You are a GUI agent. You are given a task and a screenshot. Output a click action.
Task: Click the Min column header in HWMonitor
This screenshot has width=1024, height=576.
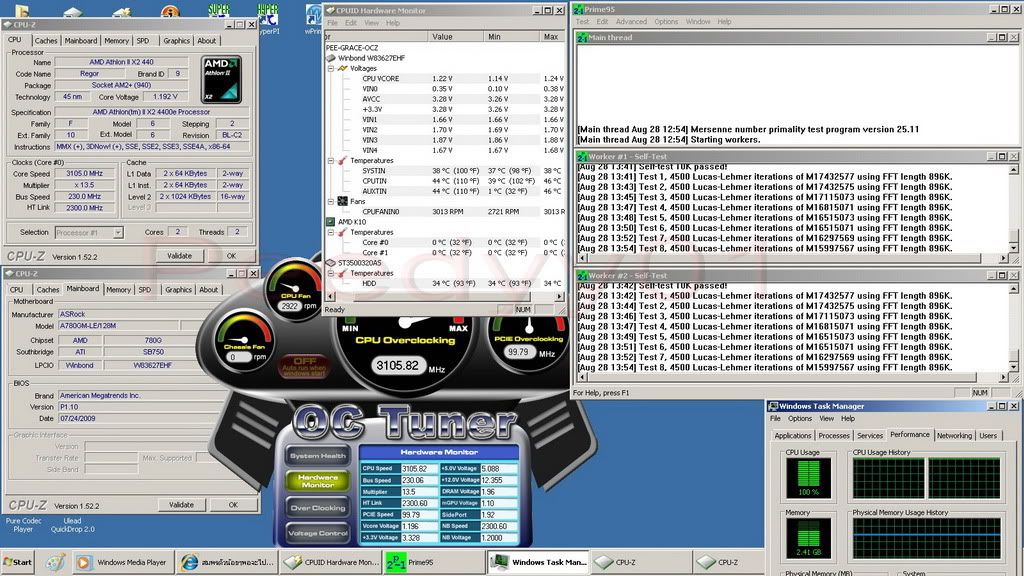(512, 37)
